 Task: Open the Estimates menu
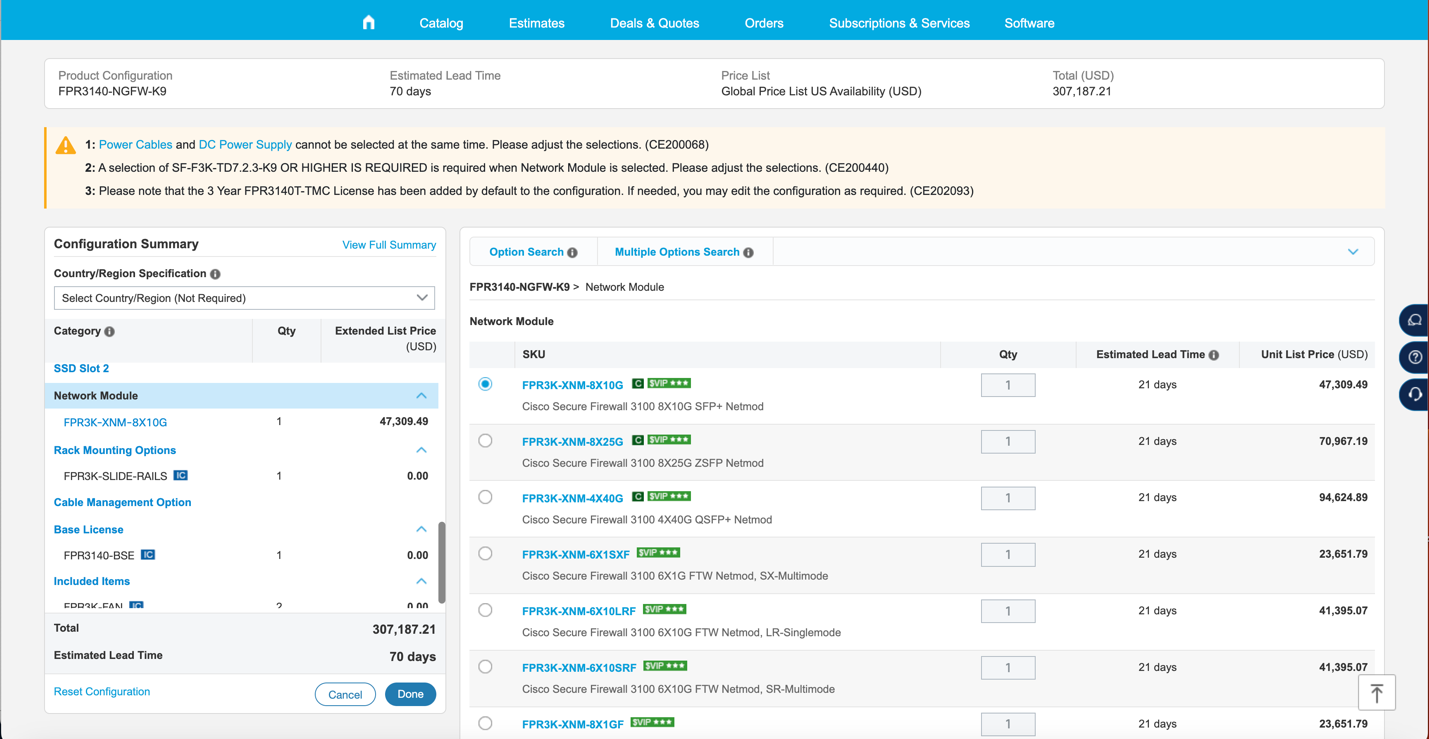point(536,23)
